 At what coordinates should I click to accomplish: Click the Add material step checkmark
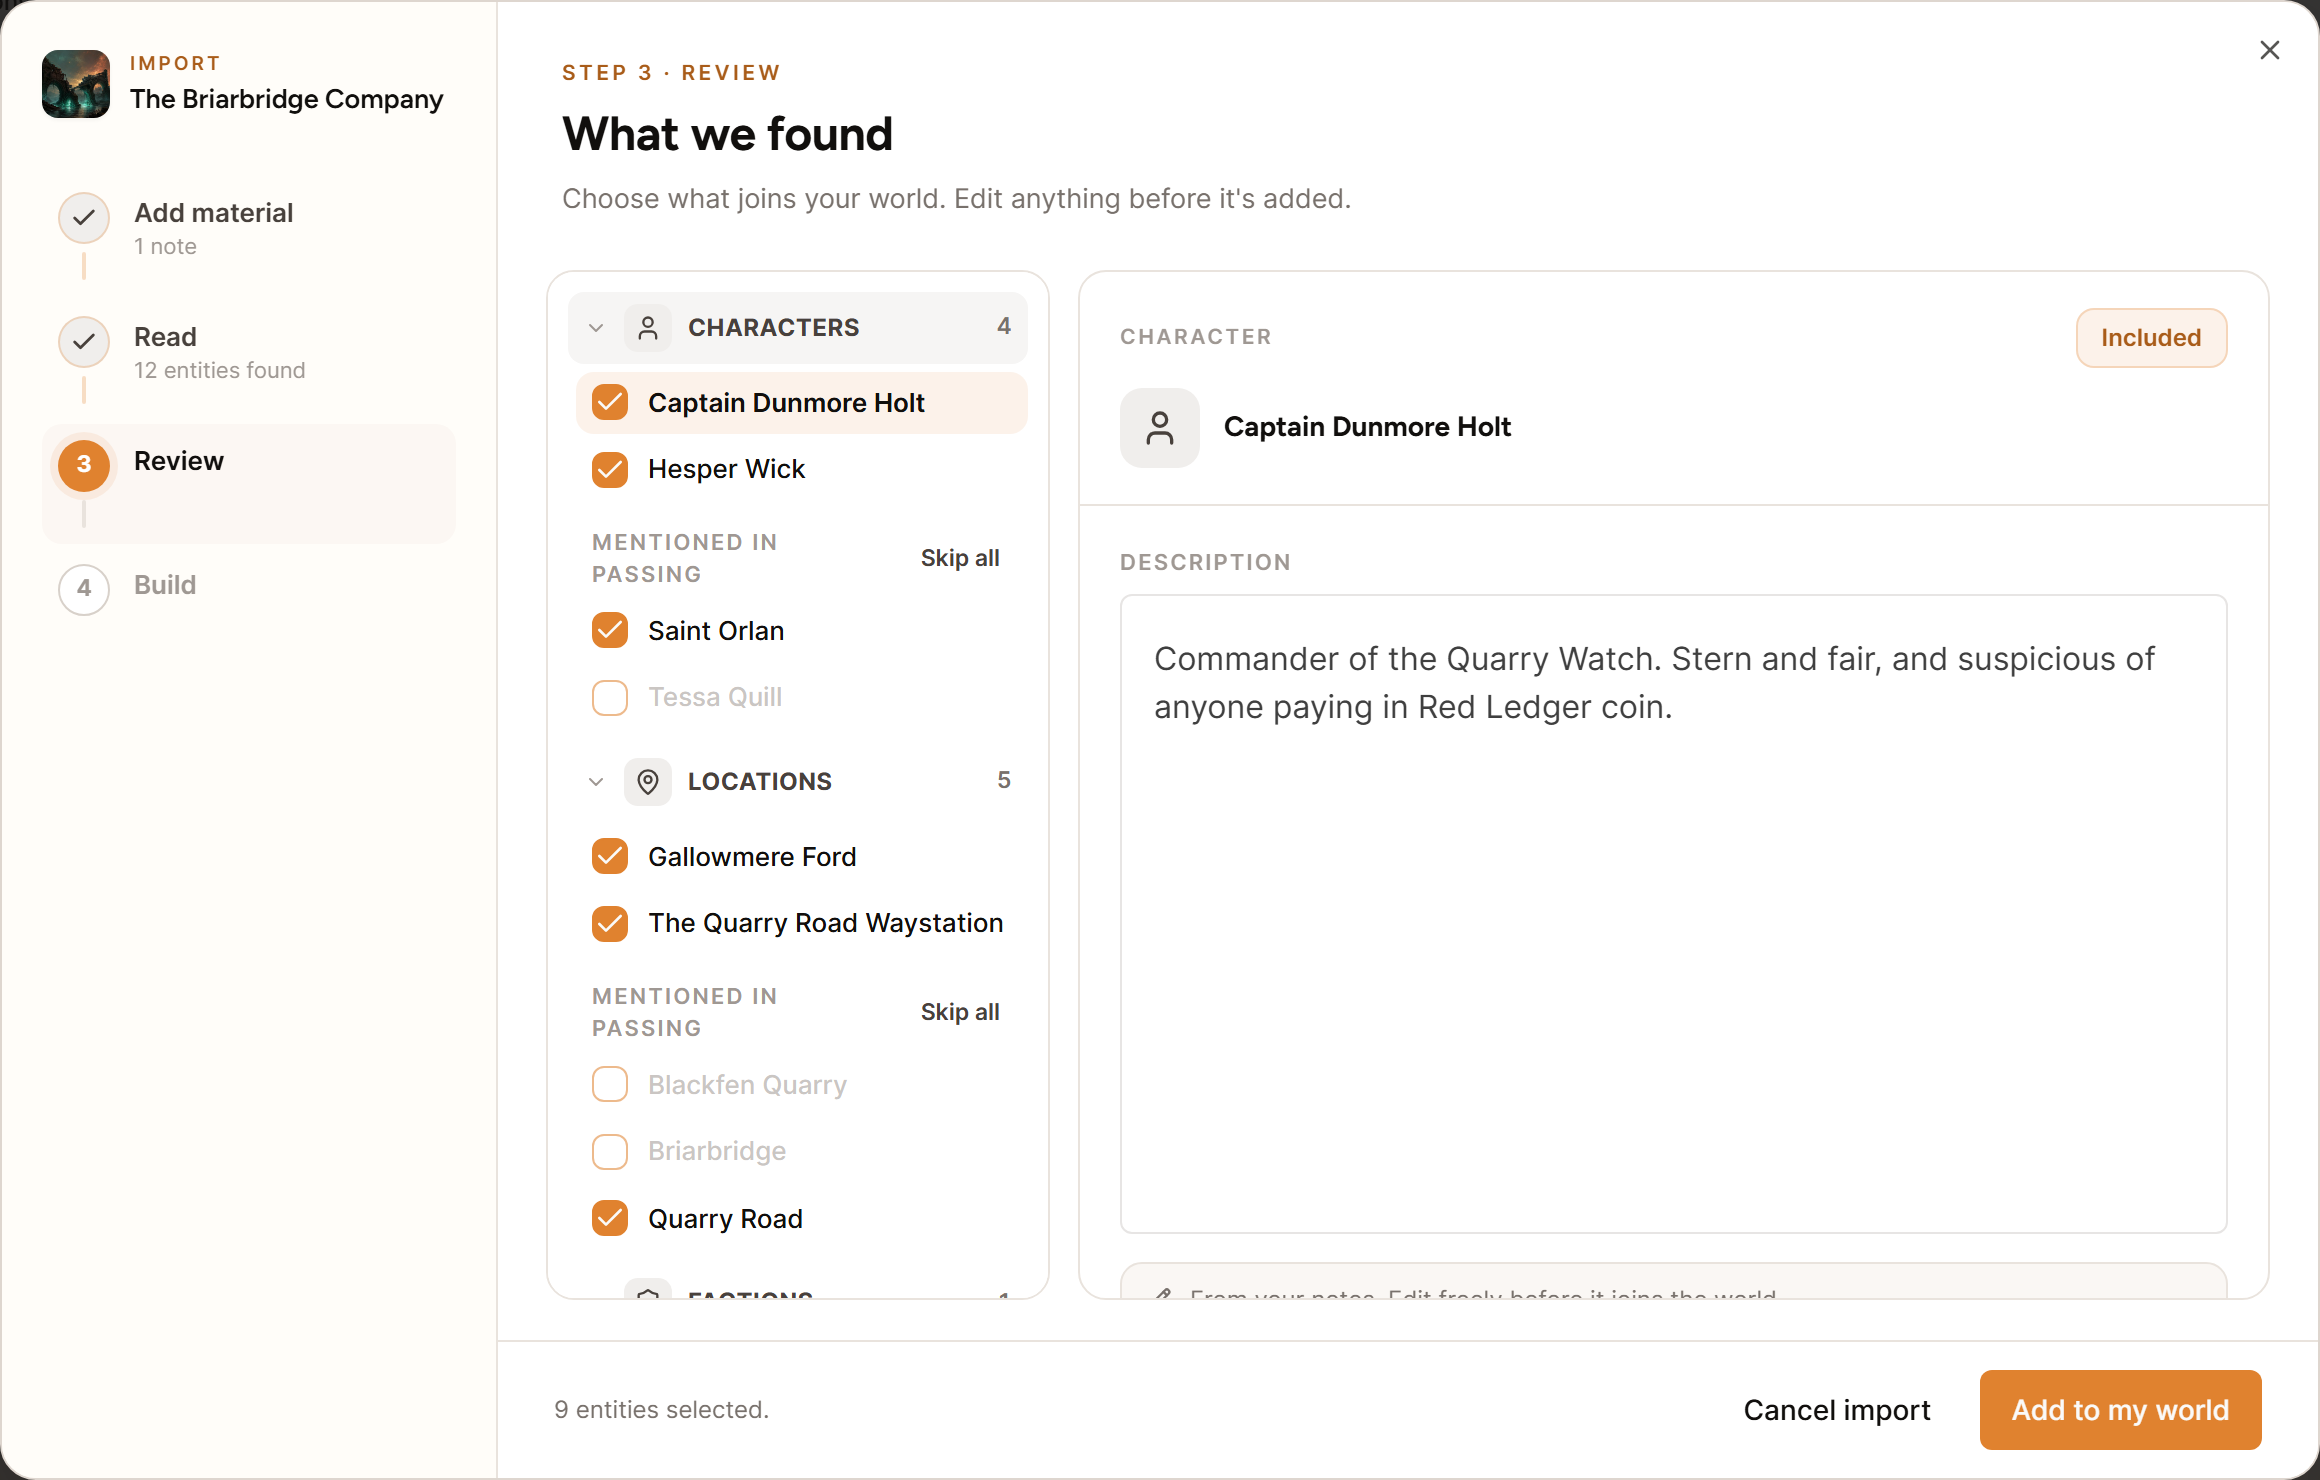[x=84, y=217]
